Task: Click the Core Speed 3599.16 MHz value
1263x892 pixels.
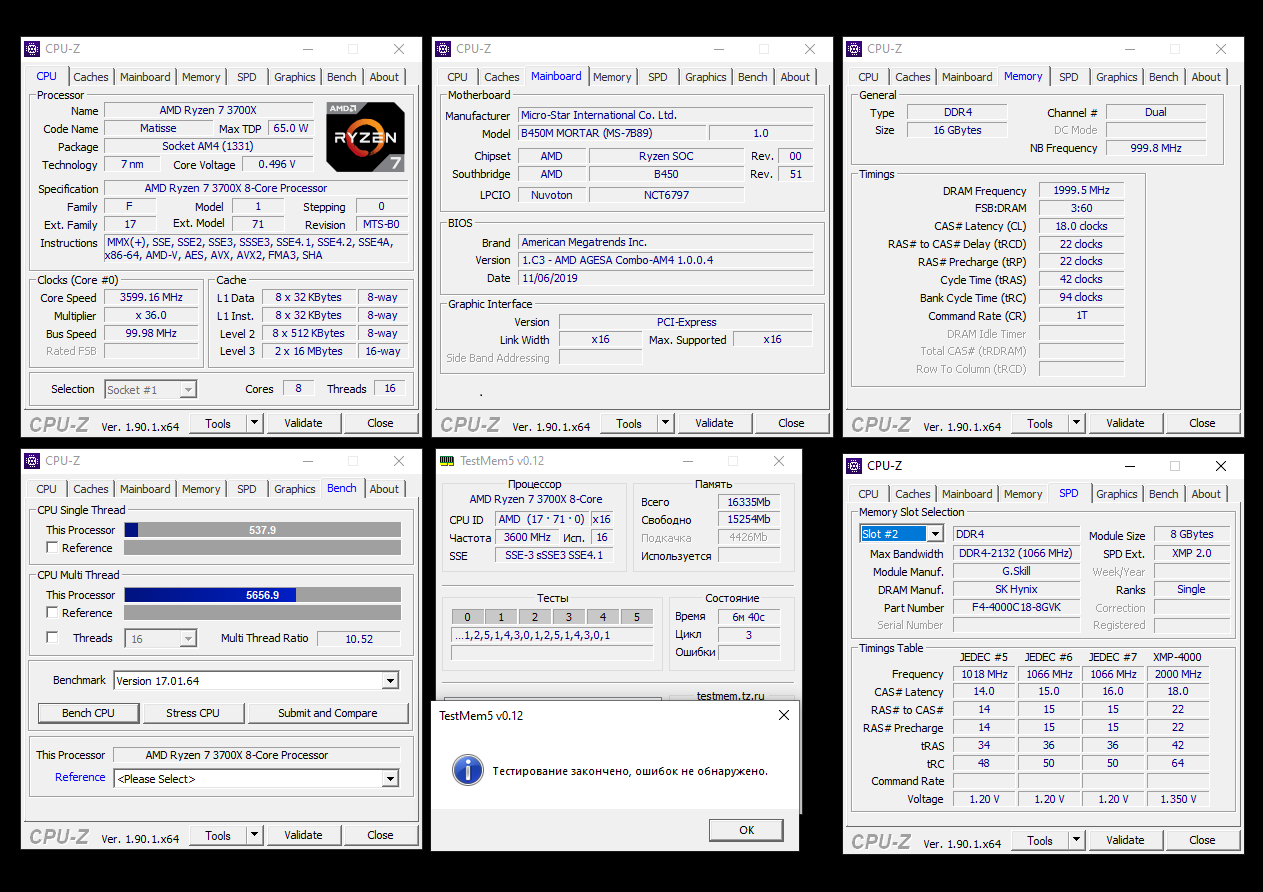Action: pos(153,298)
